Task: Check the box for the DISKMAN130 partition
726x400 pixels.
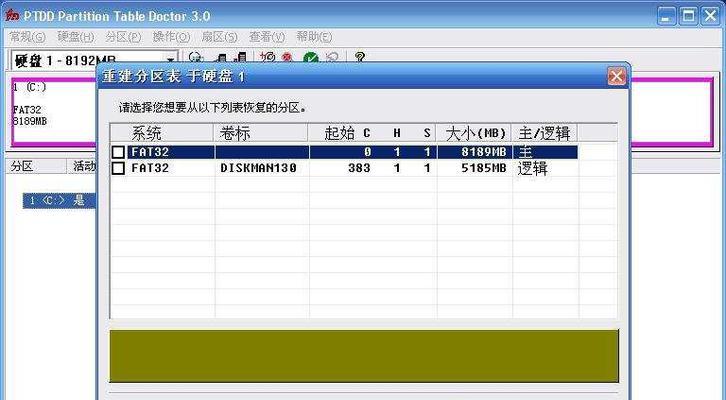Action: [119, 168]
